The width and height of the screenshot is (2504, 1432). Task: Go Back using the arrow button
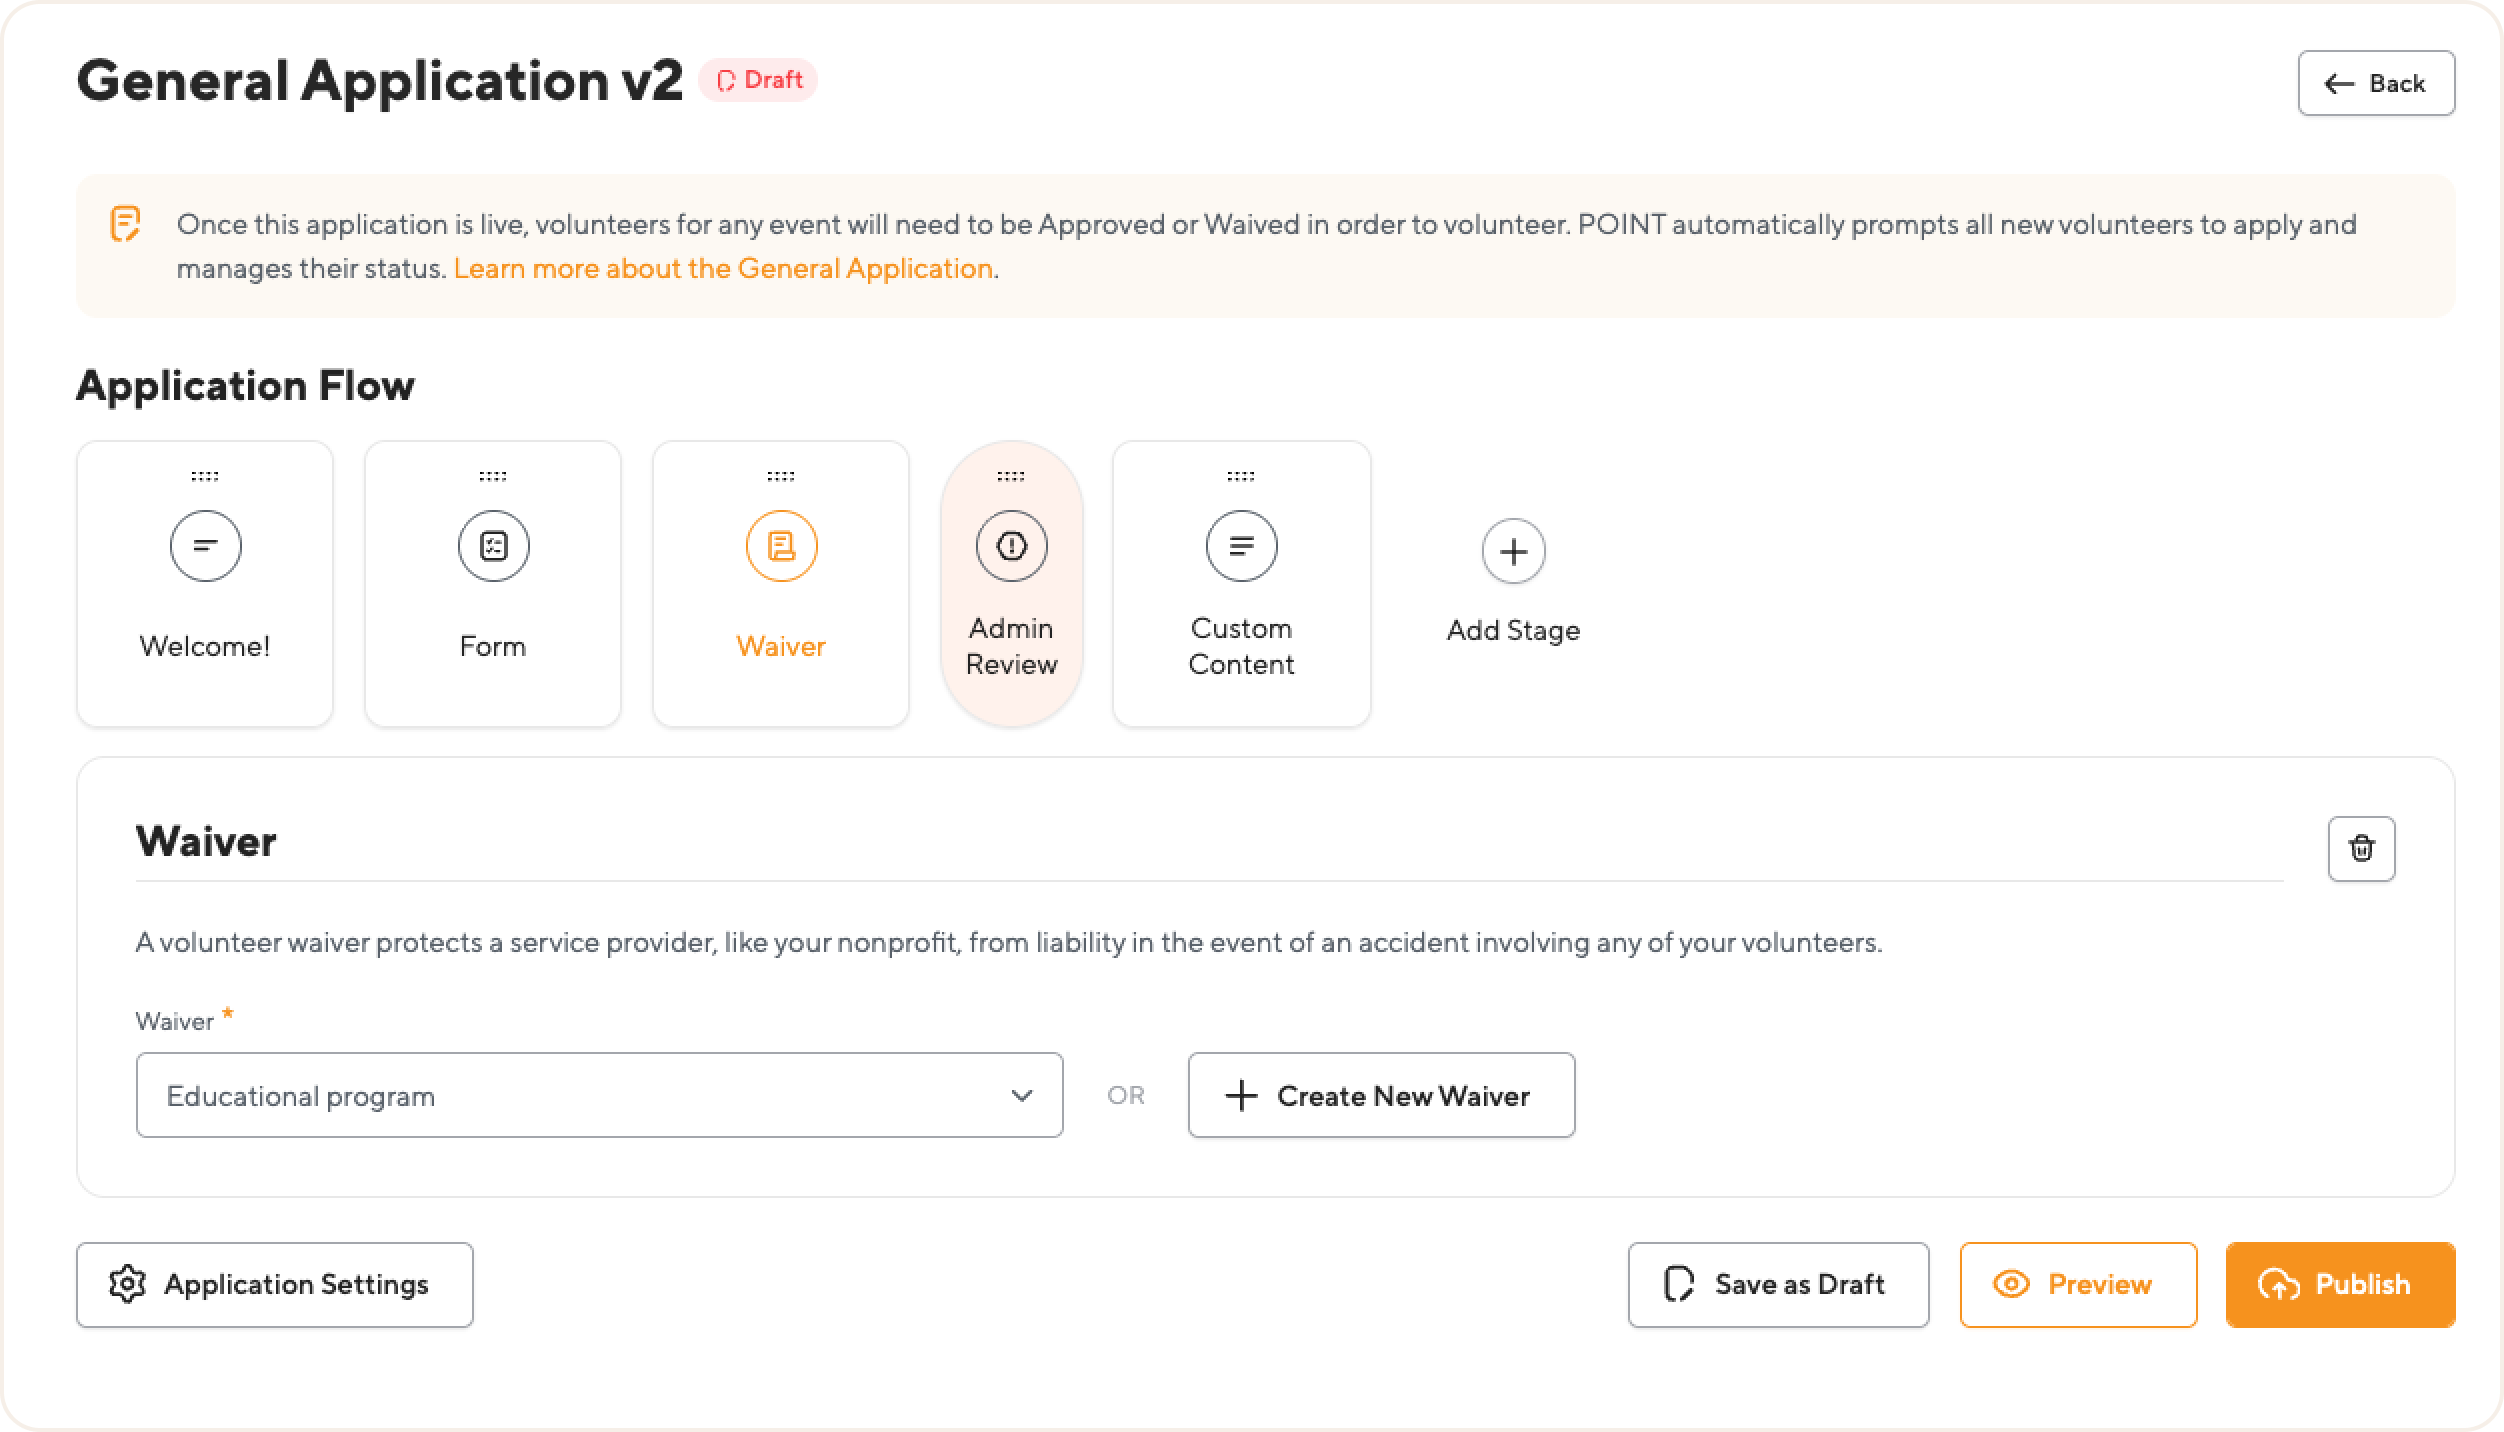coord(2376,83)
